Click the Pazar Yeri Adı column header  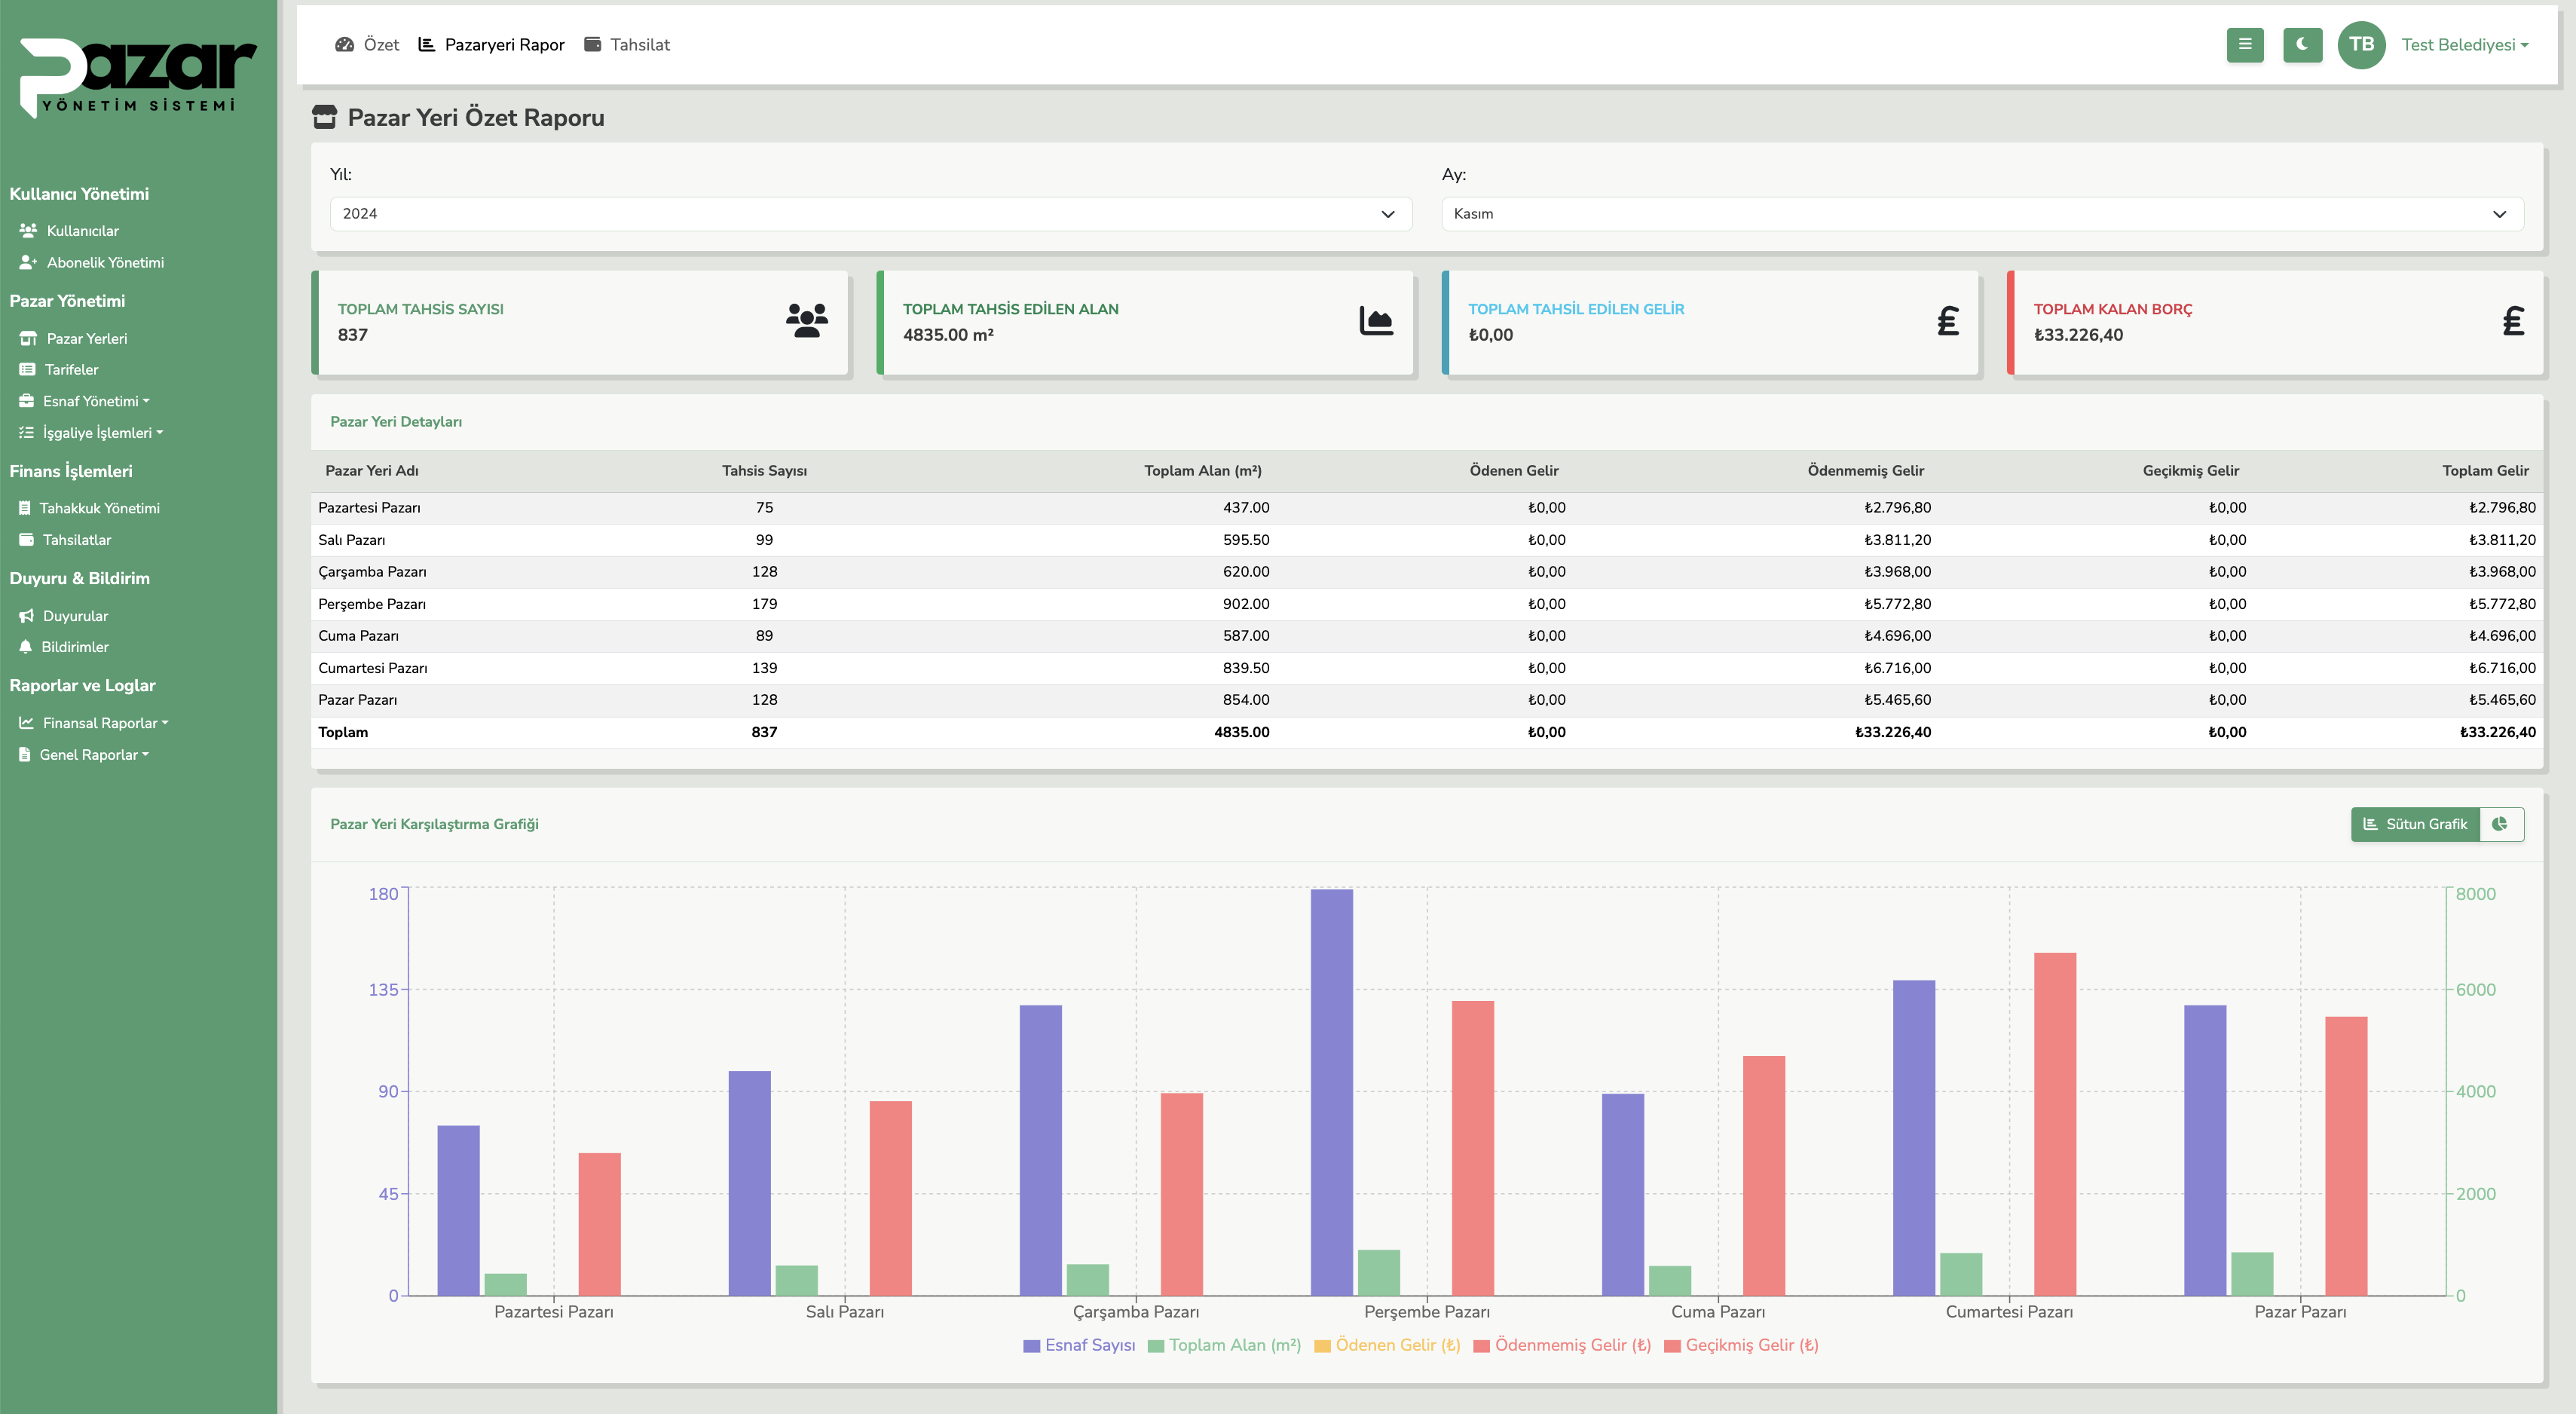click(372, 471)
